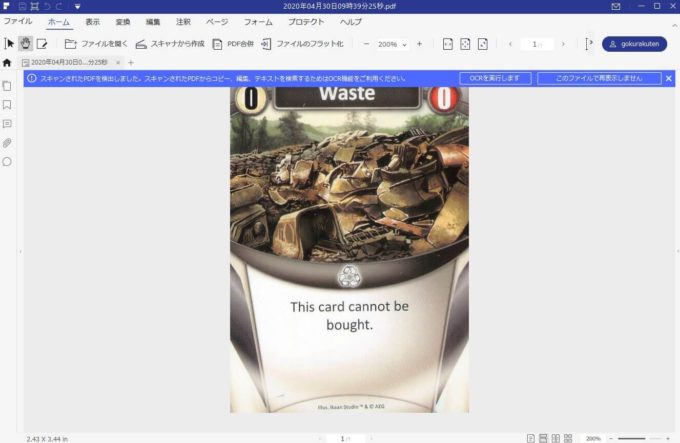The image size is (680, 443).
Task: Select the arrow selection tool
Action: tap(9, 43)
